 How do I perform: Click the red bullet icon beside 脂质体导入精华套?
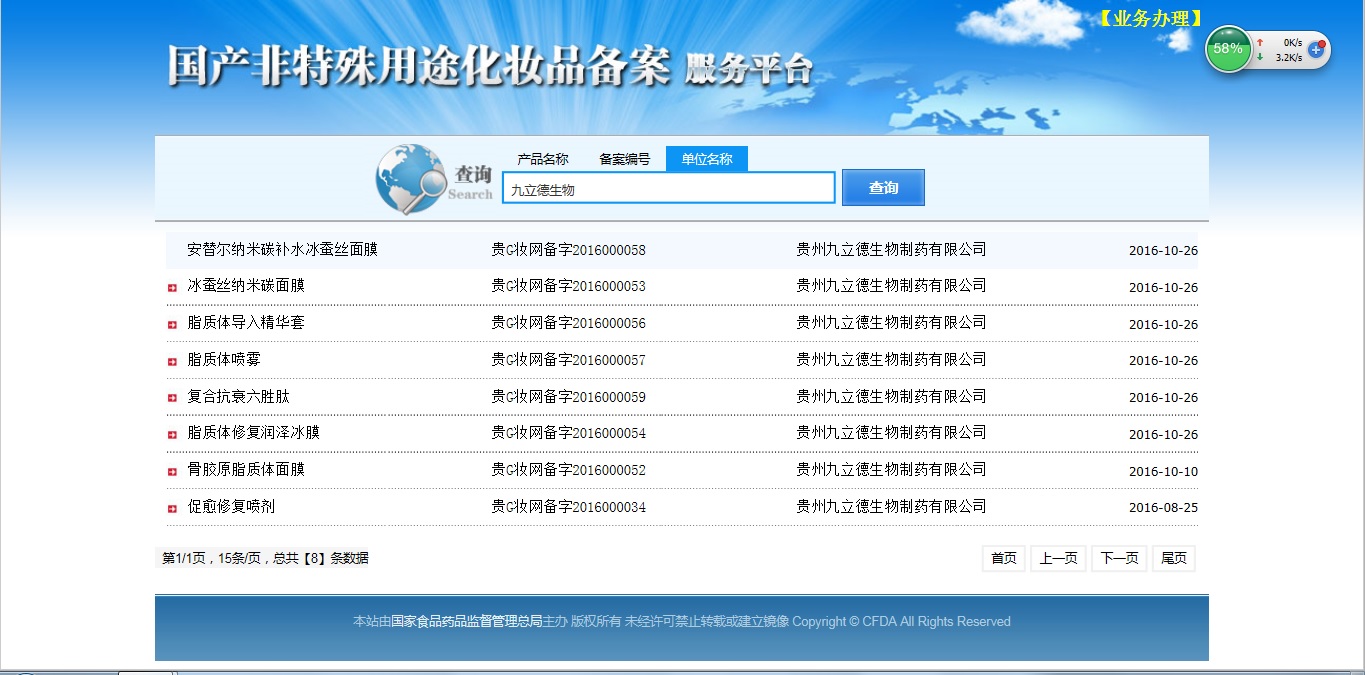172,325
